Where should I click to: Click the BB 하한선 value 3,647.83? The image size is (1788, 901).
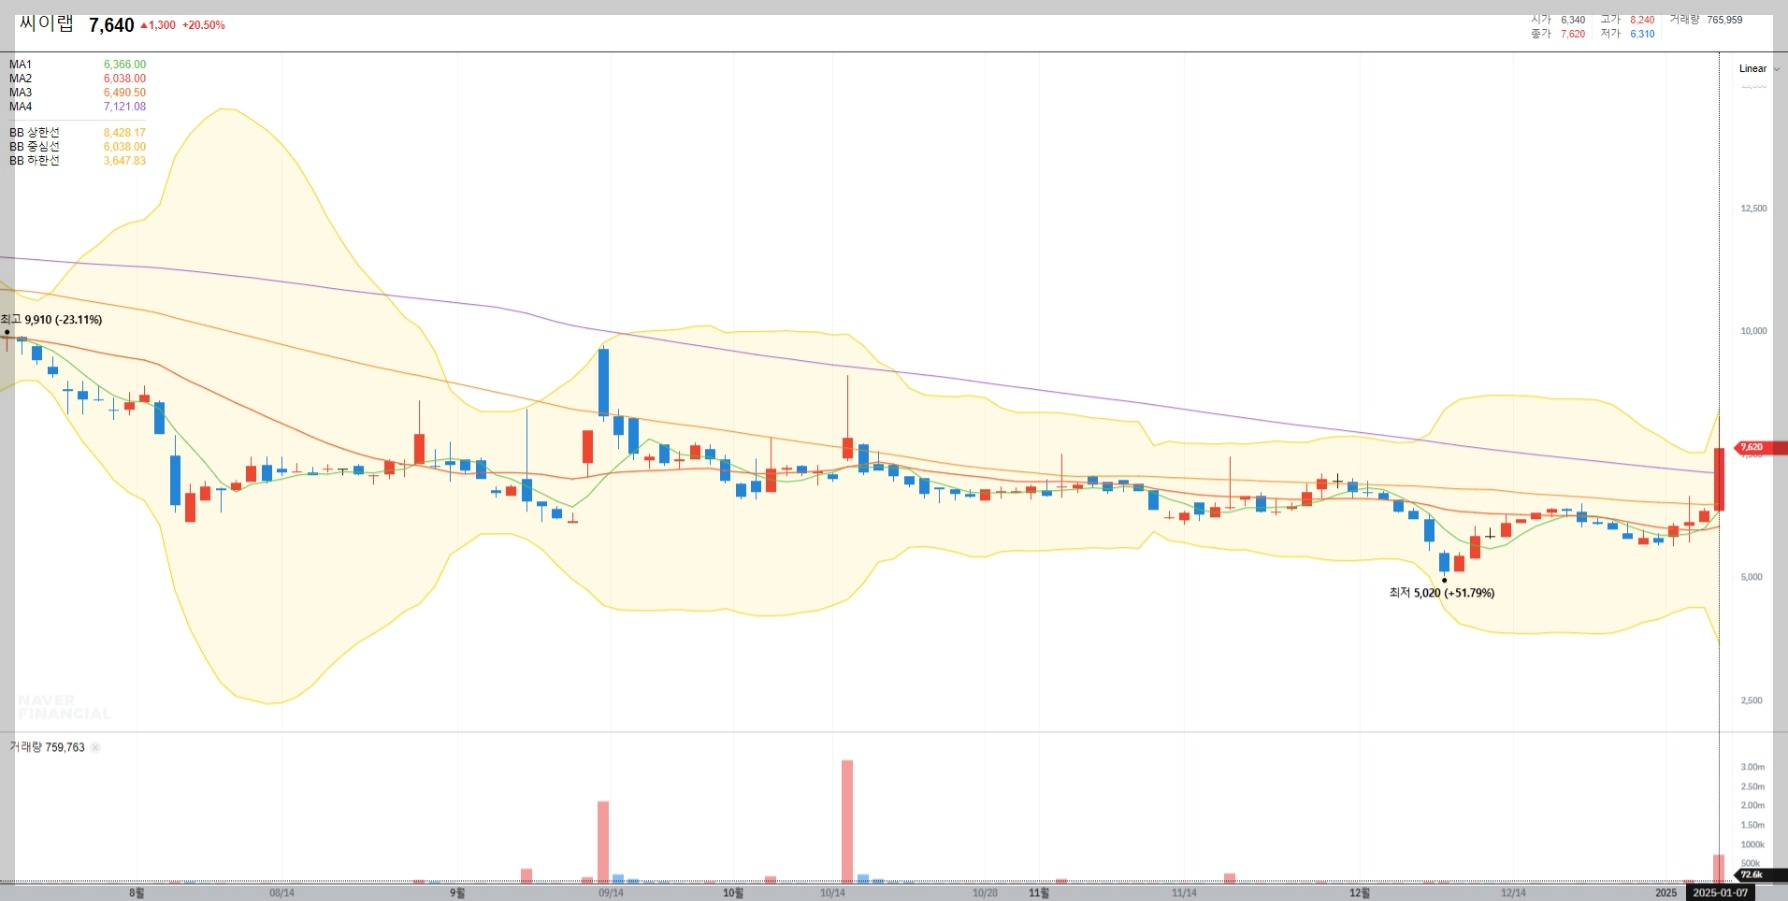pos(125,160)
